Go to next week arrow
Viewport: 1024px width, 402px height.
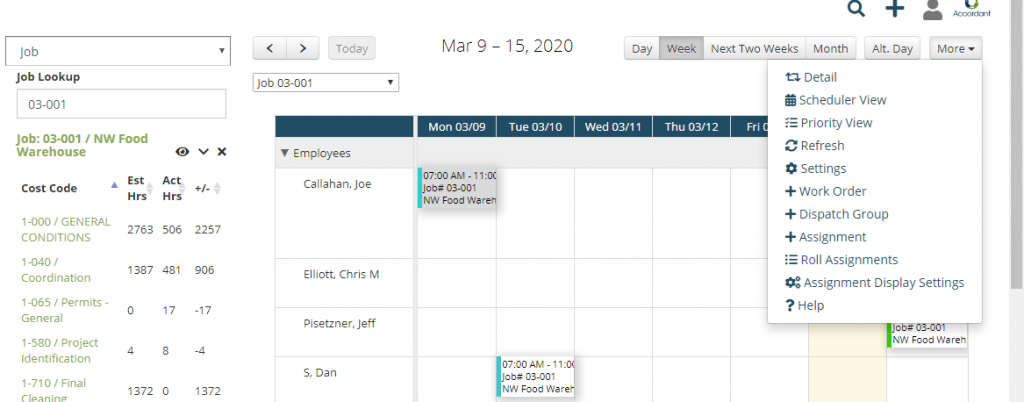tap(302, 48)
